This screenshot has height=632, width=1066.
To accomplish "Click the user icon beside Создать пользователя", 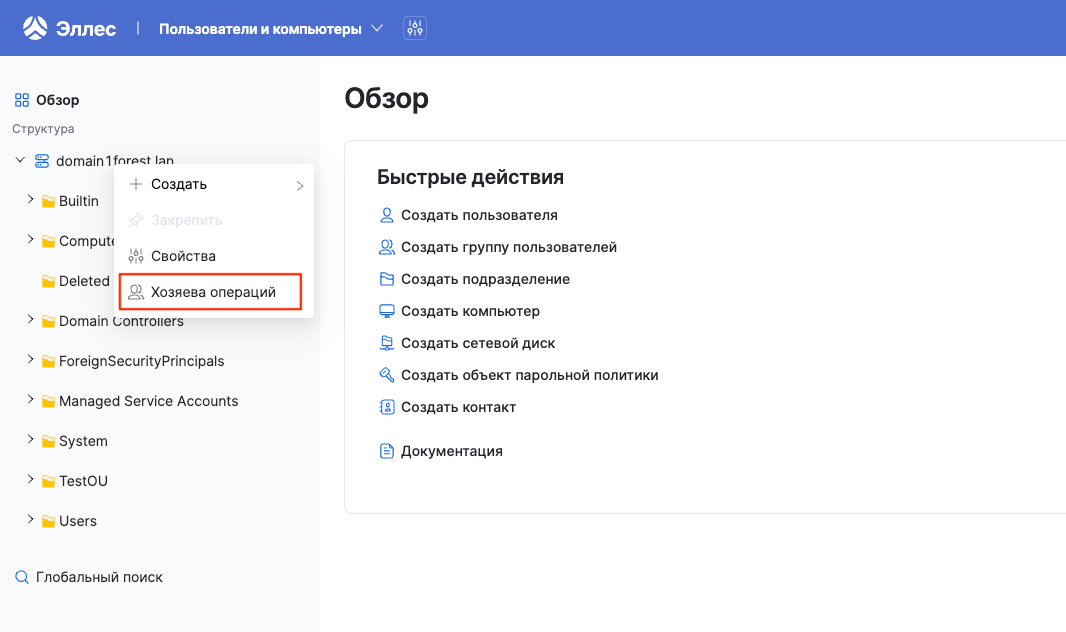I will coord(387,215).
